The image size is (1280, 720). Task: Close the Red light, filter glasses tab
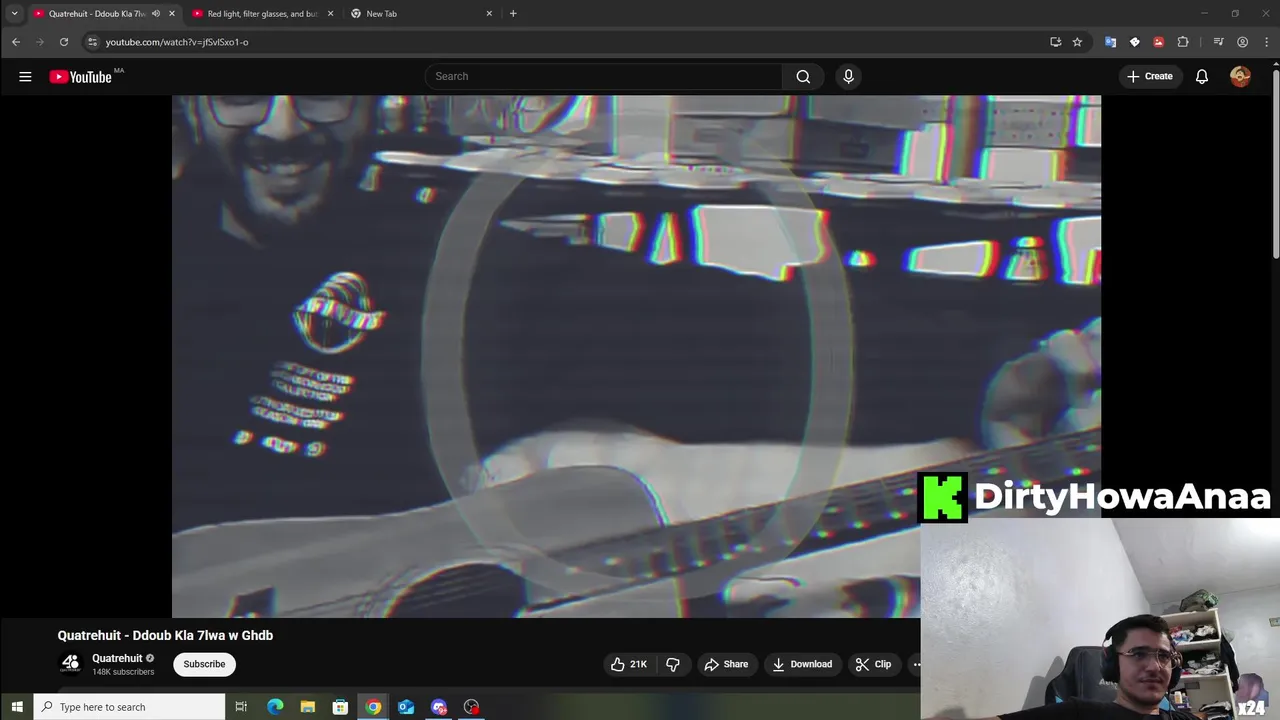tap(330, 13)
